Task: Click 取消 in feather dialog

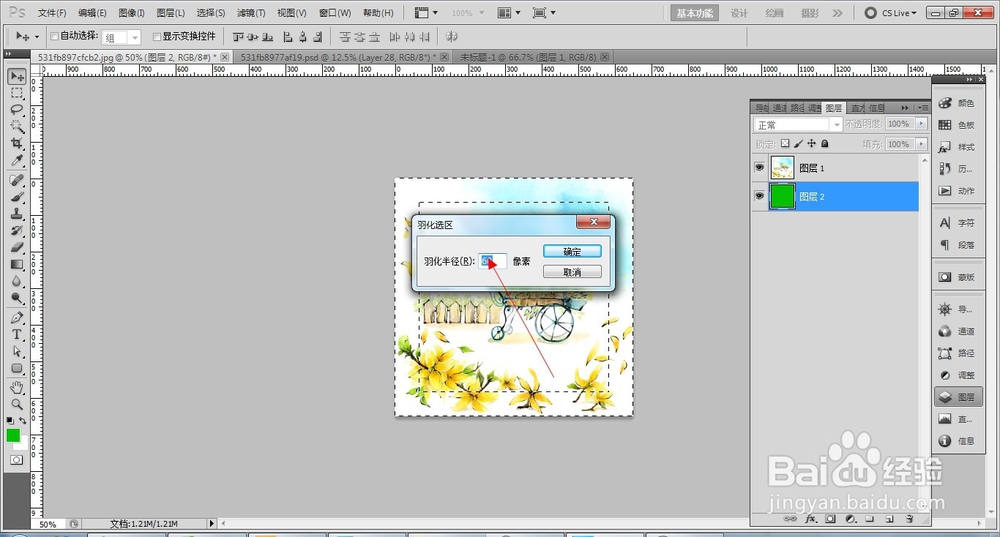Action: click(x=572, y=272)
